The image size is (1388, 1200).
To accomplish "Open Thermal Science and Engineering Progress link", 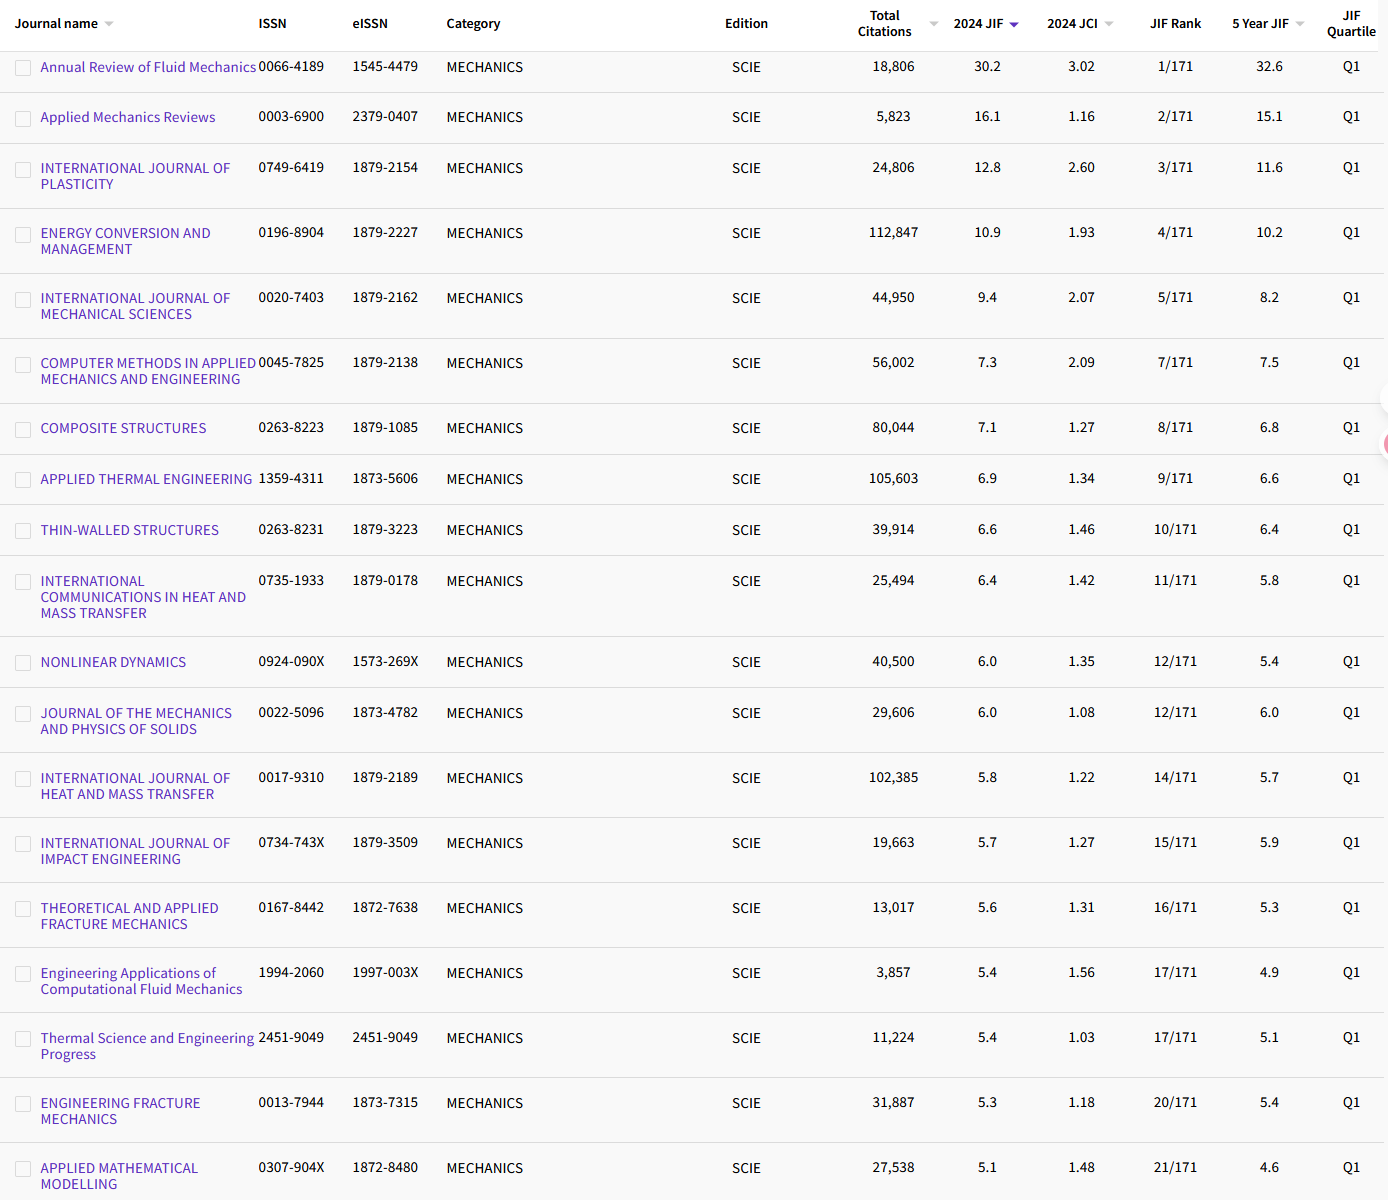I will pos(147,1046).
